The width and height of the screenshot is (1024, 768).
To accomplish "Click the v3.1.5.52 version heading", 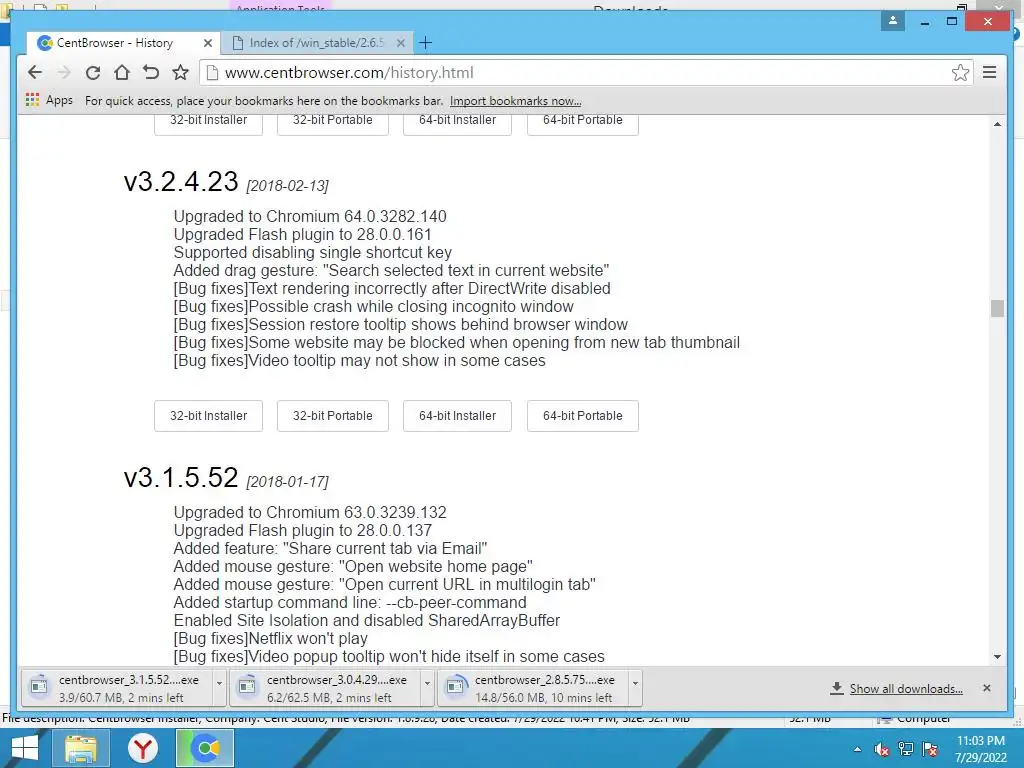I will tap(181, 477).
